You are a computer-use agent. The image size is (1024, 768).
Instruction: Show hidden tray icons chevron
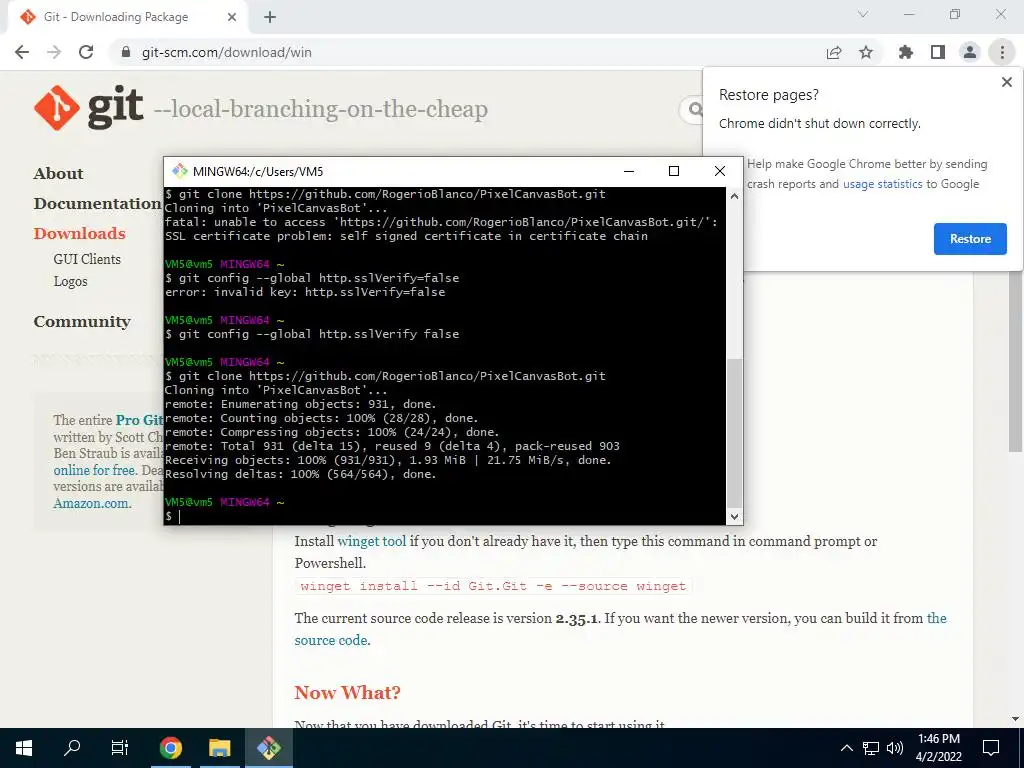(x=846, y=748)
